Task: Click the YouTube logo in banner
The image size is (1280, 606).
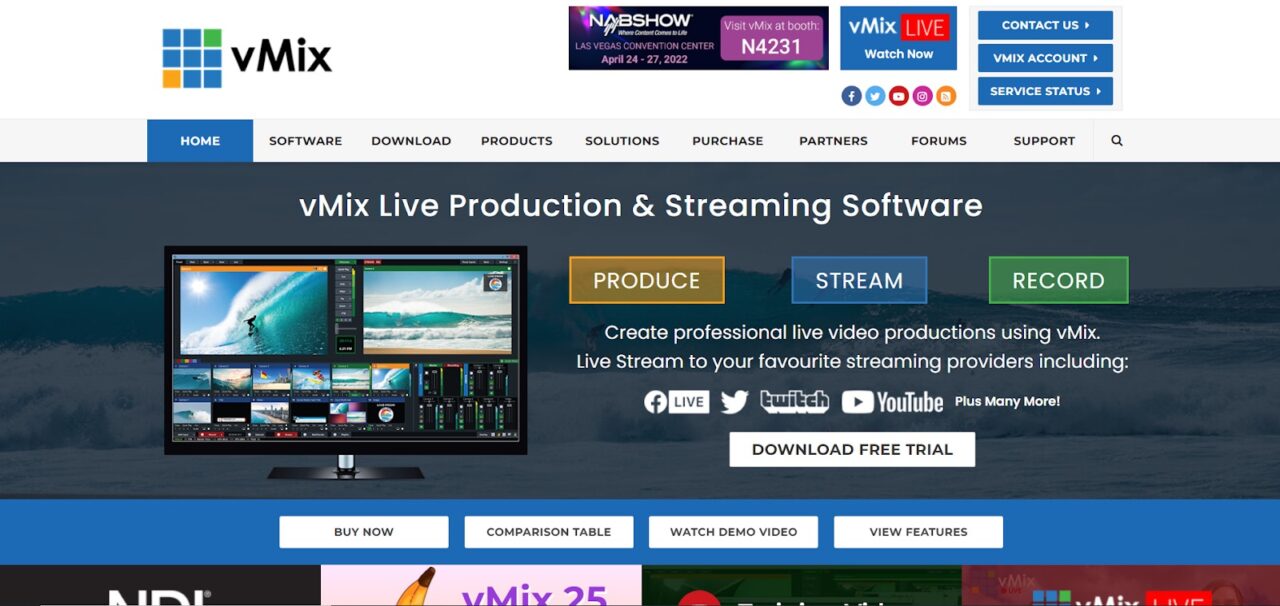Action: (x=892, y=402)
